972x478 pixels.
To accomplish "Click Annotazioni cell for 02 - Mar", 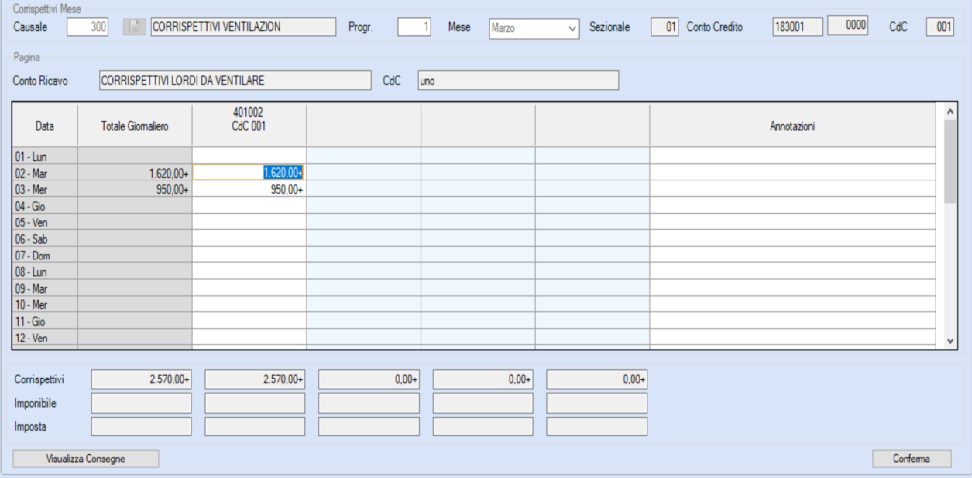I will (792, 173).
